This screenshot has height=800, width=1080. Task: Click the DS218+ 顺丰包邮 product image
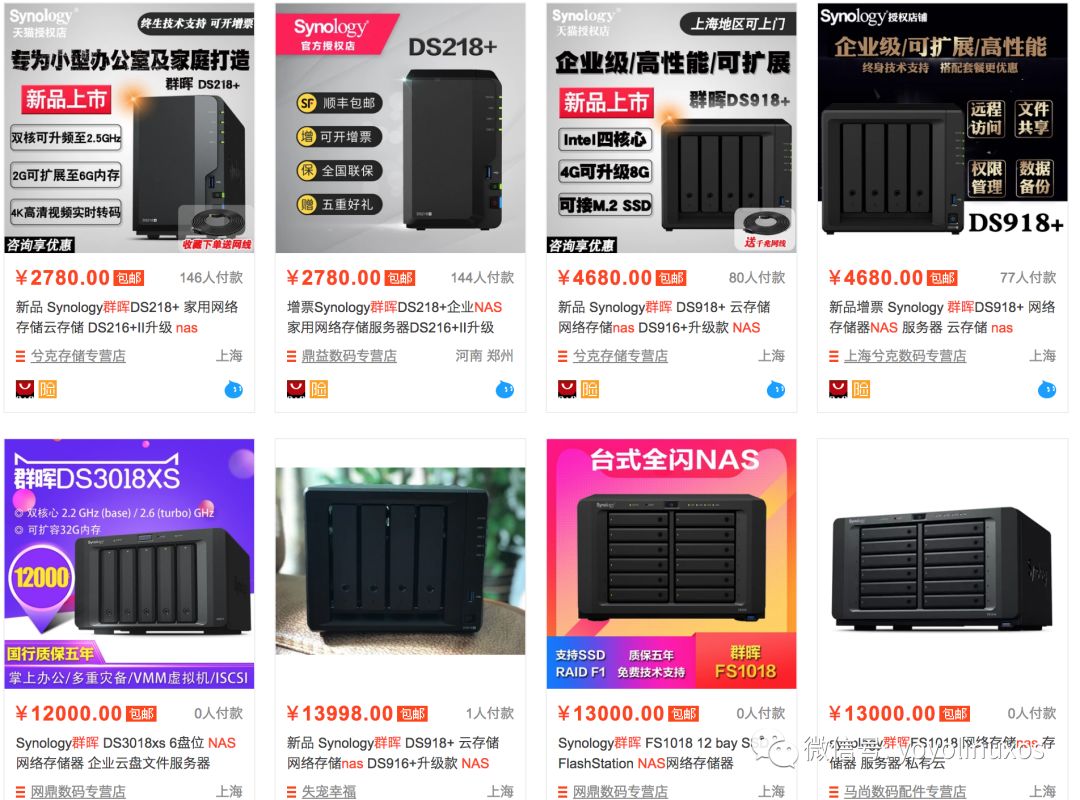[x=400, y=128]
